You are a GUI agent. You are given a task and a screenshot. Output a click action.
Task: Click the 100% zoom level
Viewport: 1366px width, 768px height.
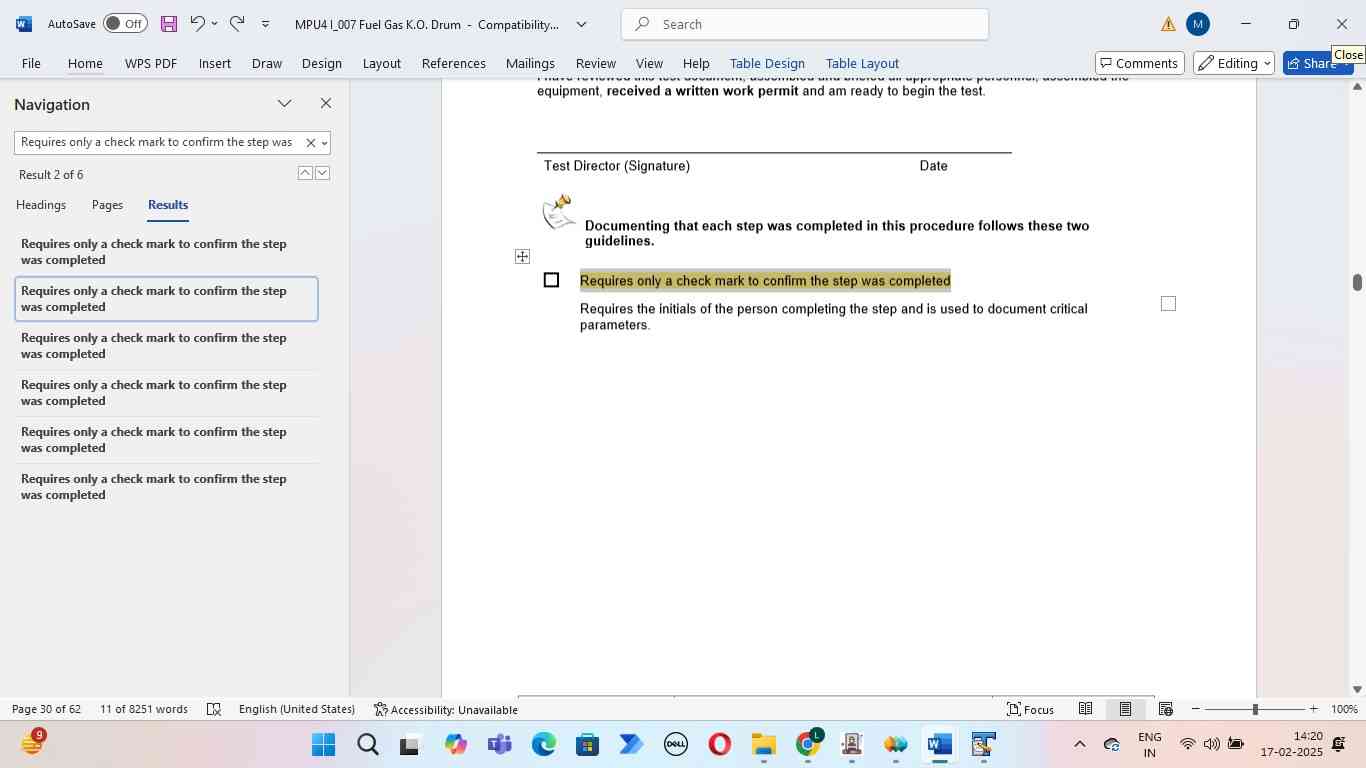1344,709
